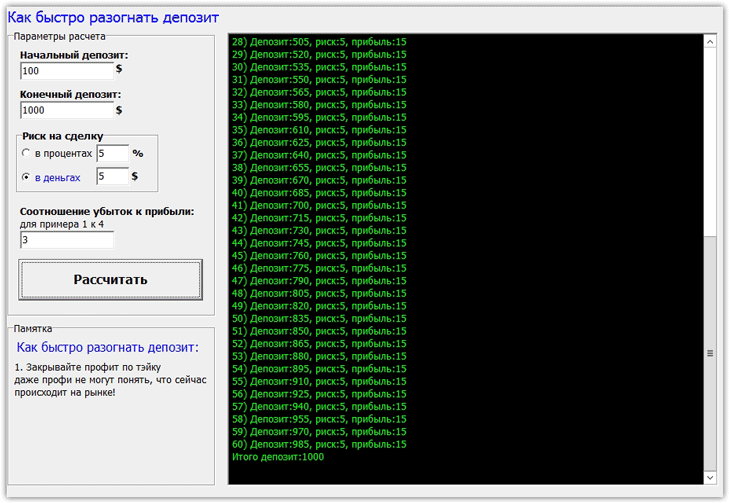Click the "Закрывайте профит по тэйку" tip text
Screen dimensions: 729x503
point(88,368)
